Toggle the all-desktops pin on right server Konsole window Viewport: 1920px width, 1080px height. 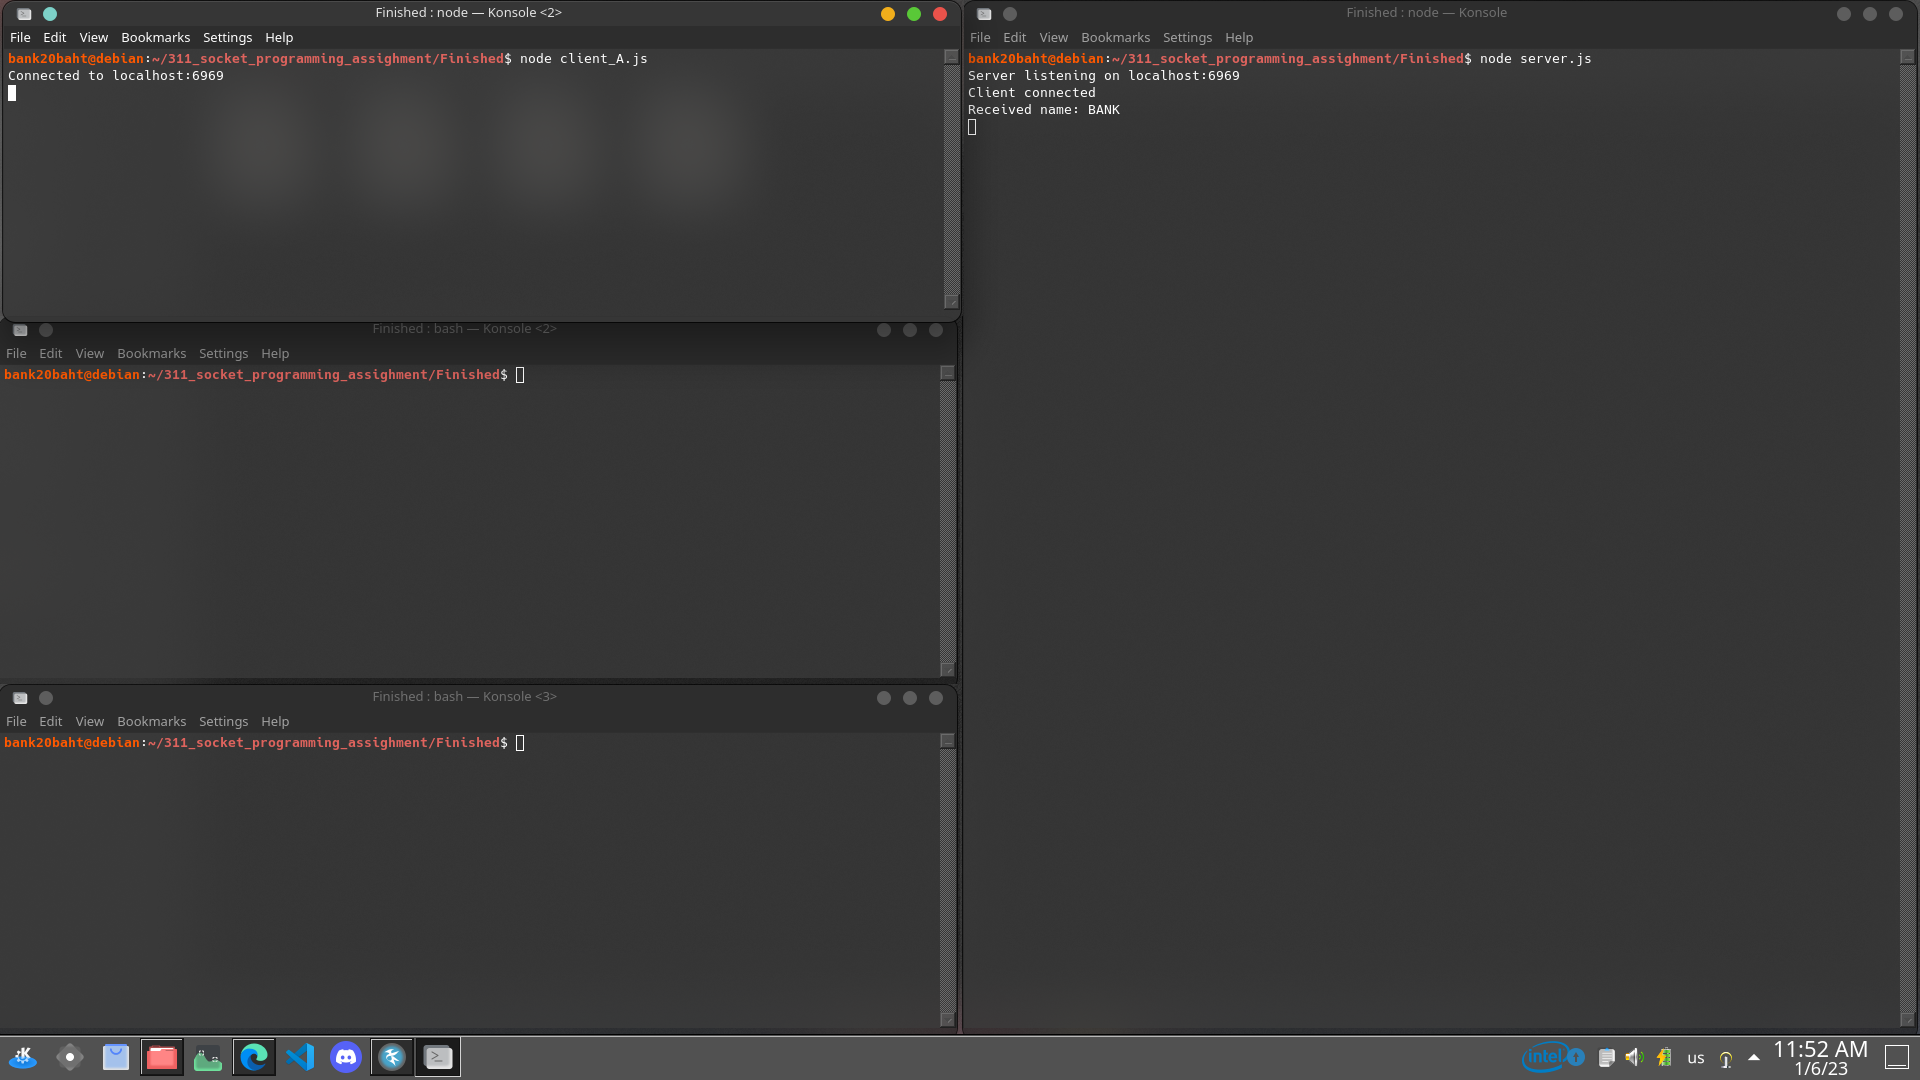1010,14
